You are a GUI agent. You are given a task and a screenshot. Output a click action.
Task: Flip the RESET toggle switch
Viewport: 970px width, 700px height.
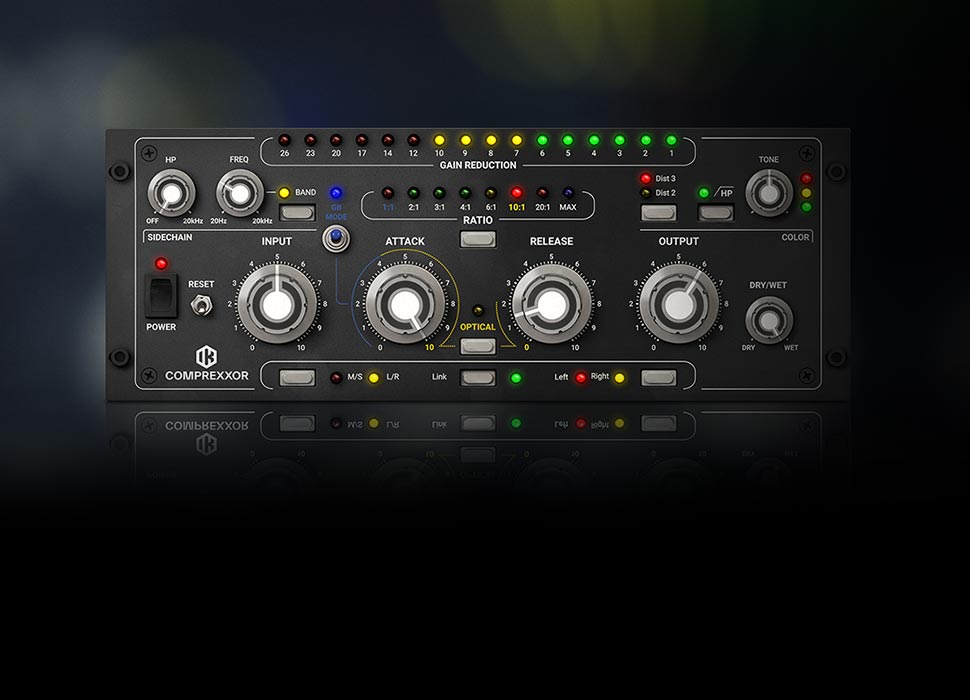click(201, 305)
